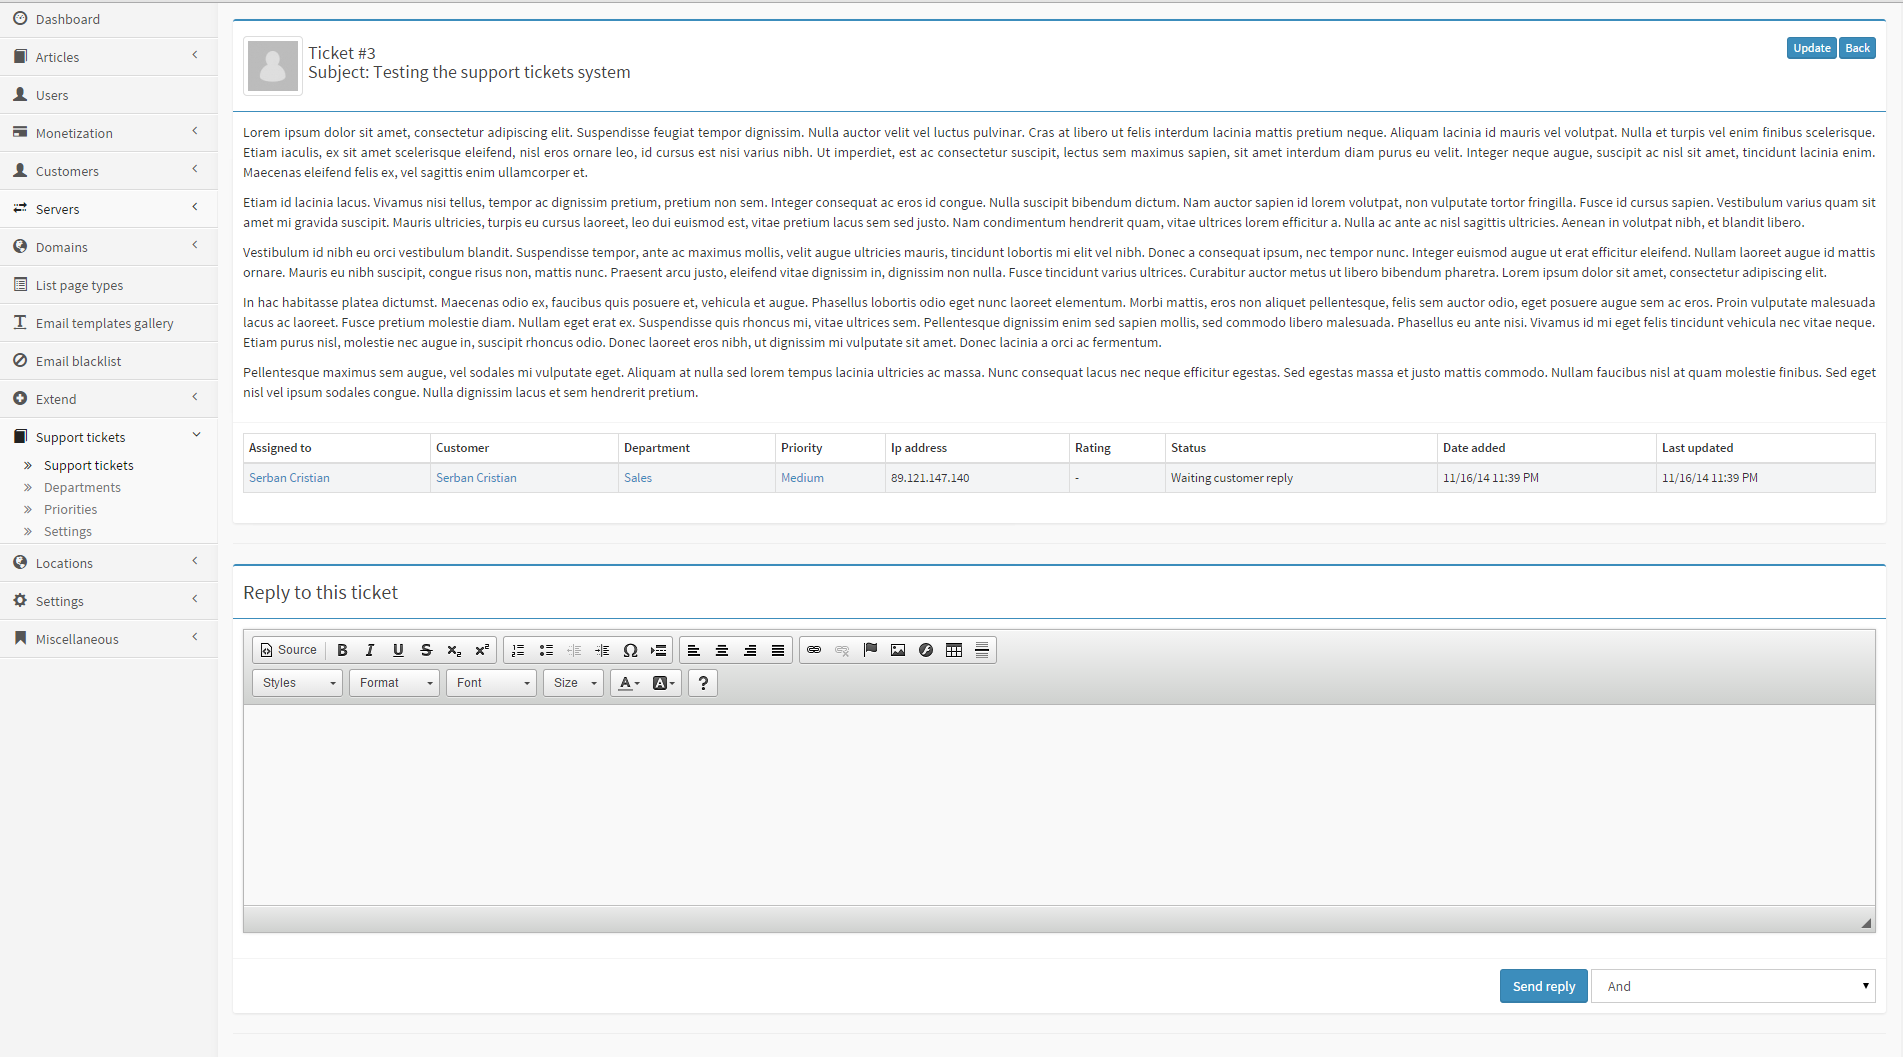This screenshot has height=1057, width=1903.
Task: Expand the Monetization sidebar menu
Action: pos(108,133)
